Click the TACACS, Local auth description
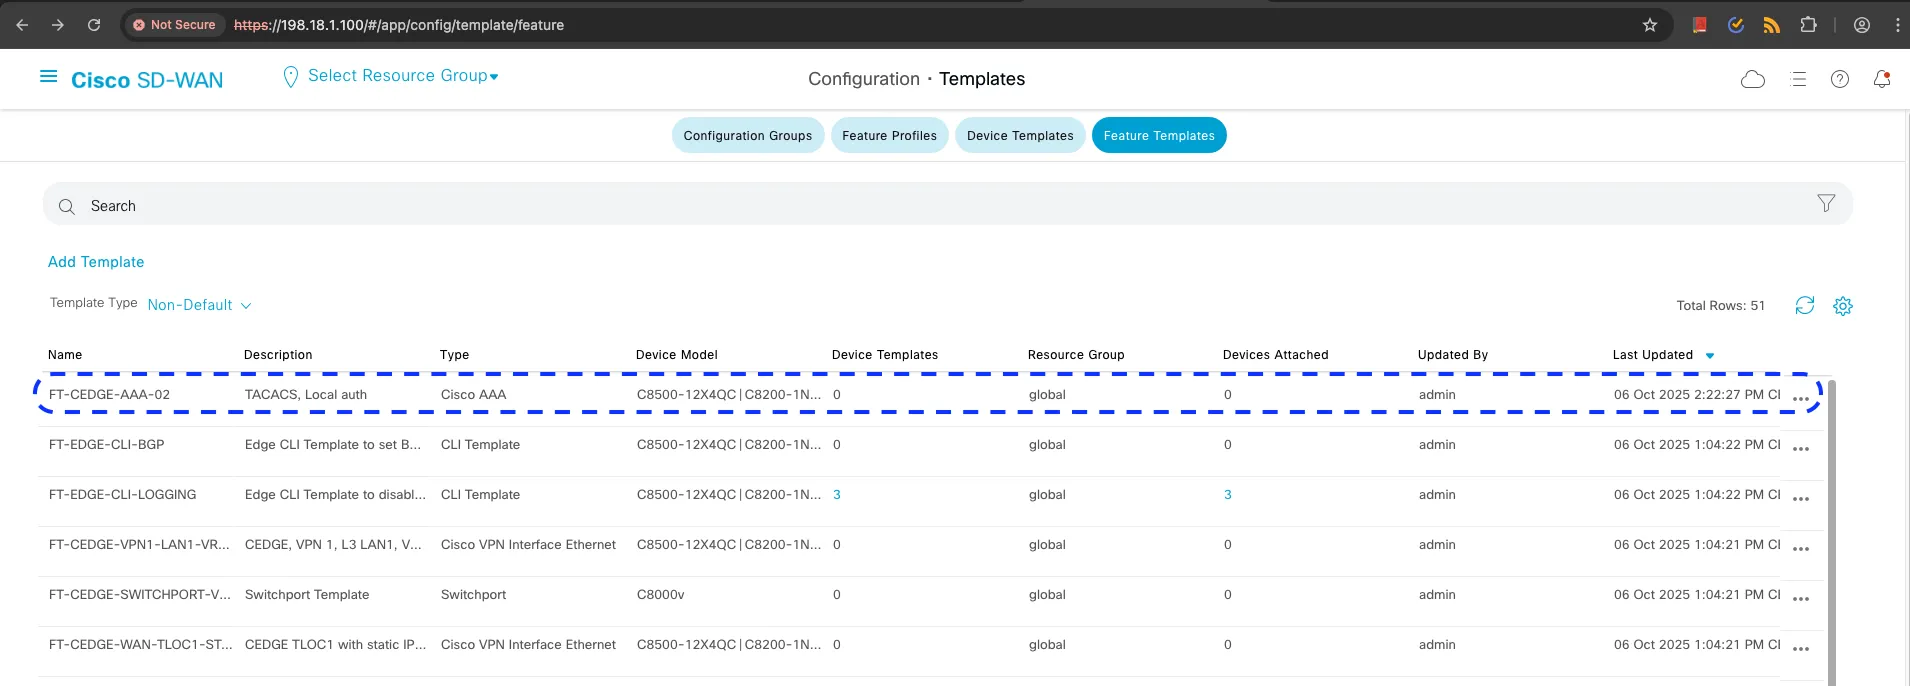 [x=306, y=395]
